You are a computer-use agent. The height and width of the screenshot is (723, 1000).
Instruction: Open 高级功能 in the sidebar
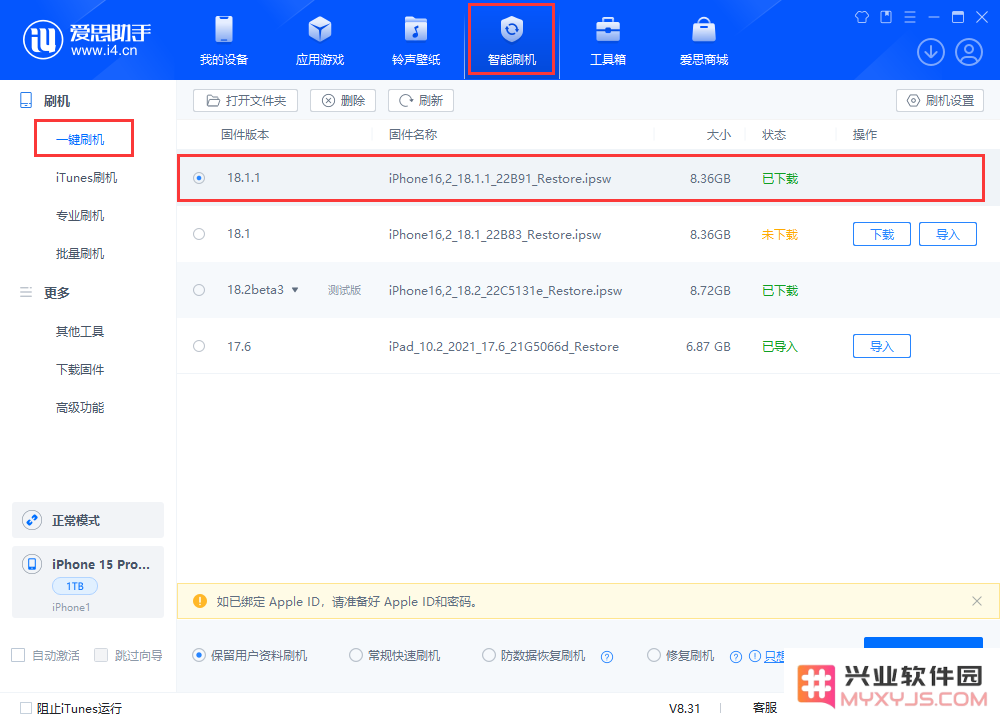tap(80, 407)
